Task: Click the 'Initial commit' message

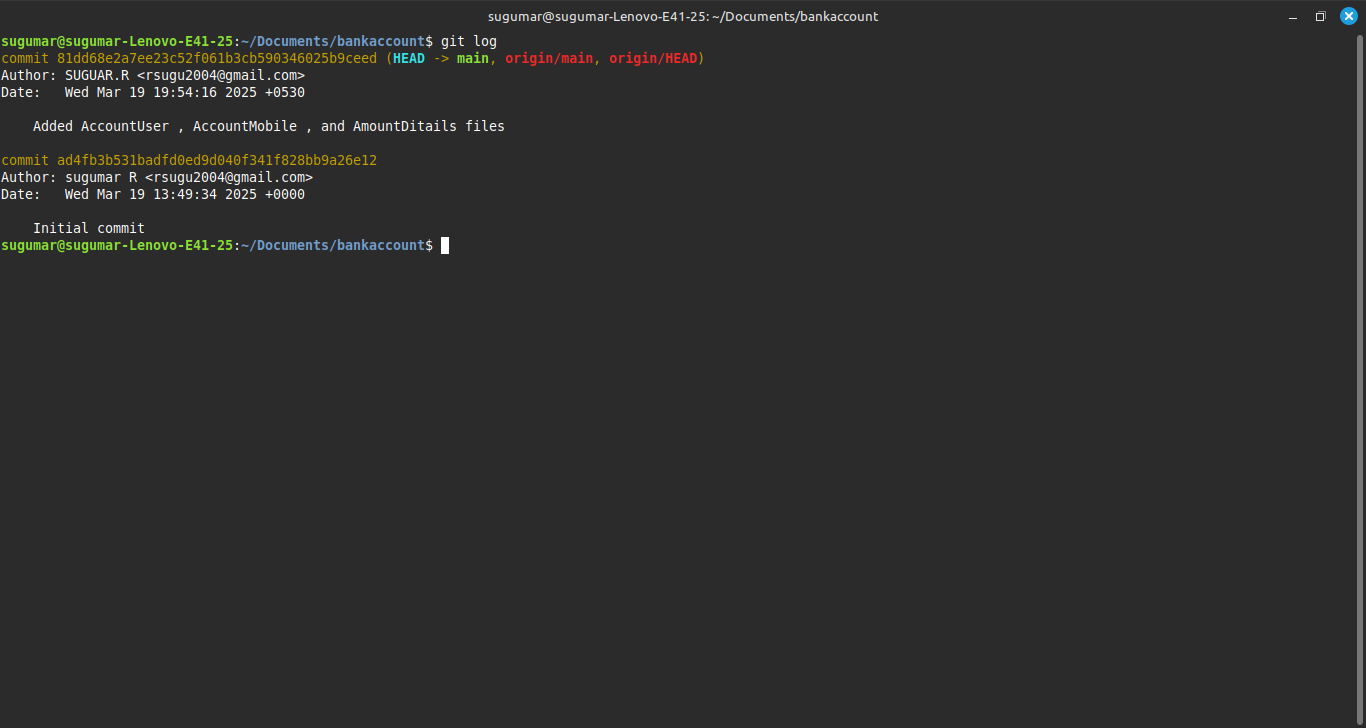Action: point(89,228)
